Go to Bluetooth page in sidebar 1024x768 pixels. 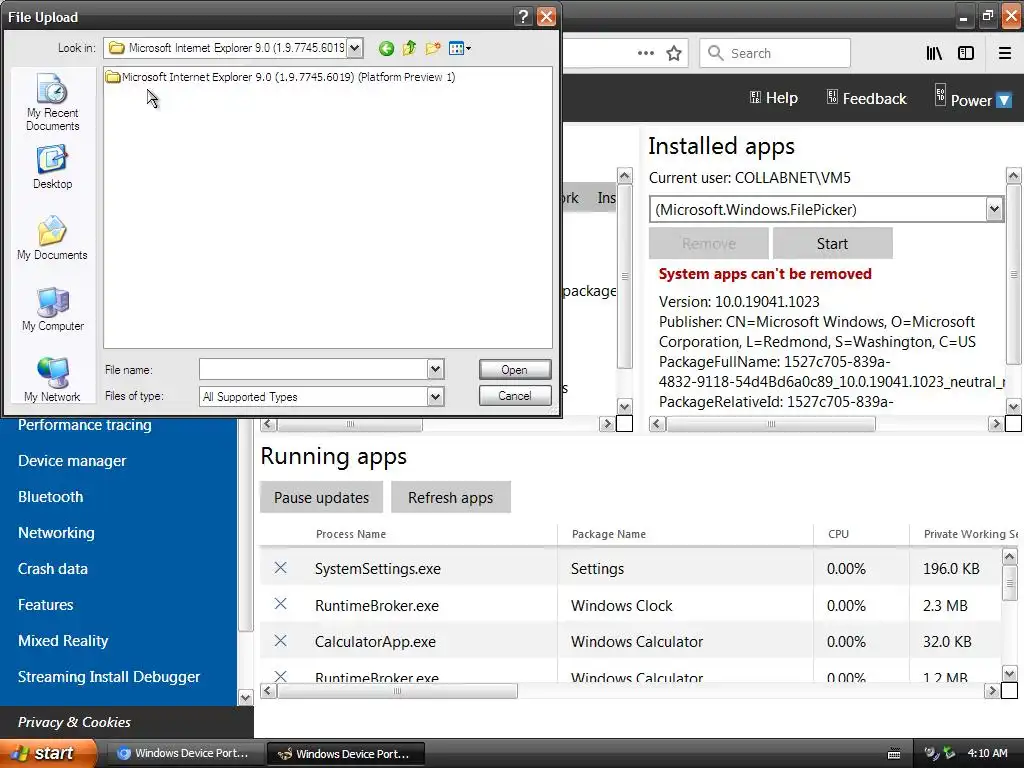click(x=50, y=497)
